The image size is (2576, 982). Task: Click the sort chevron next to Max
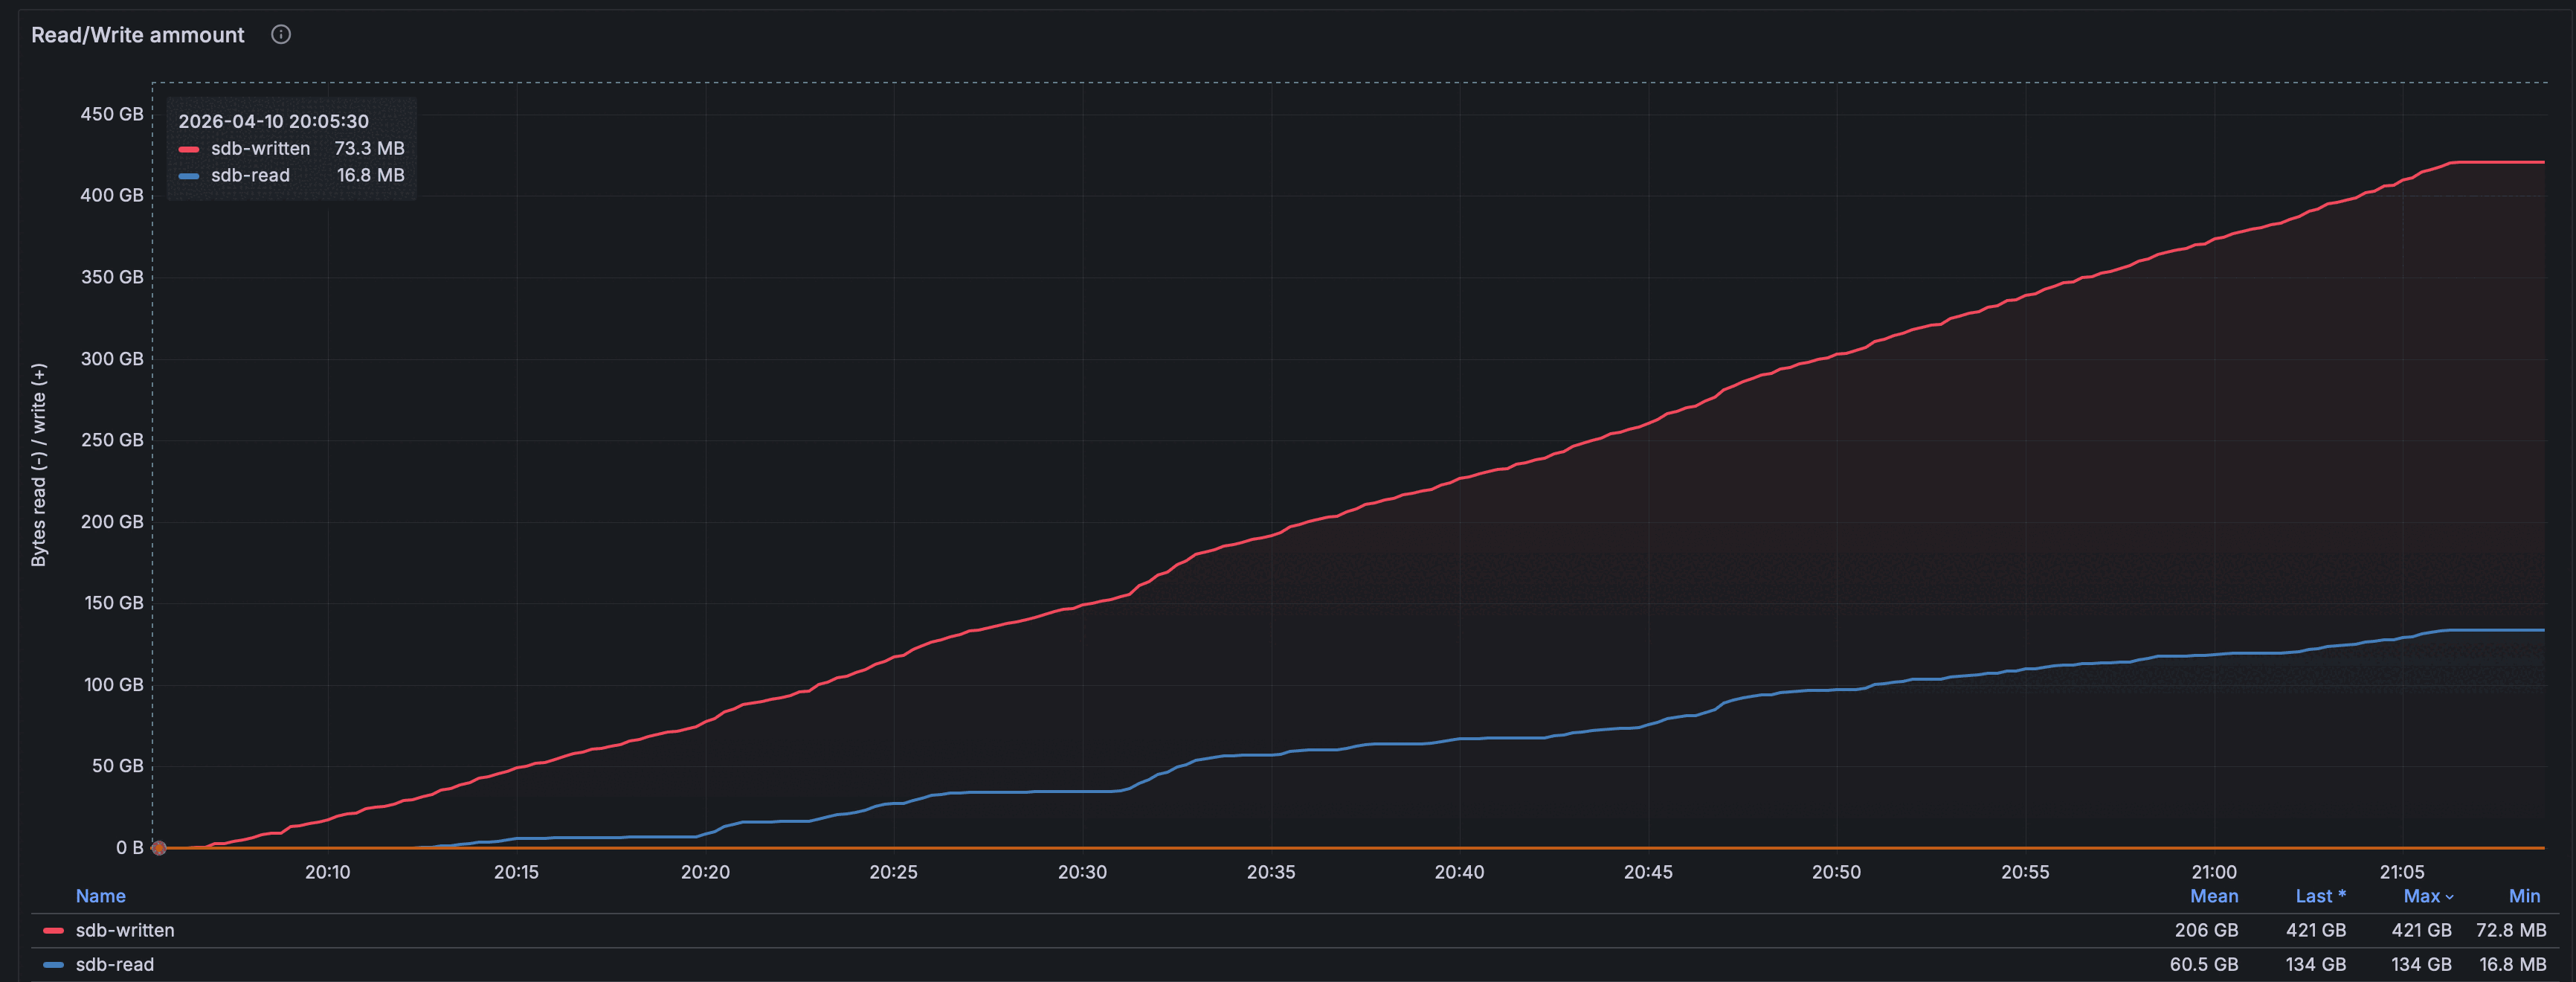pos(2449,897)
